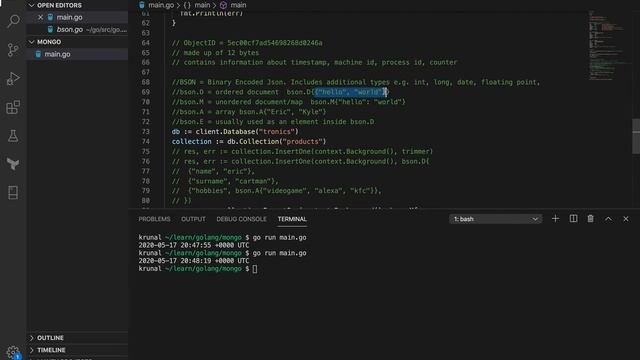
Task: Open the Extensions view
Action: (13, 107)
